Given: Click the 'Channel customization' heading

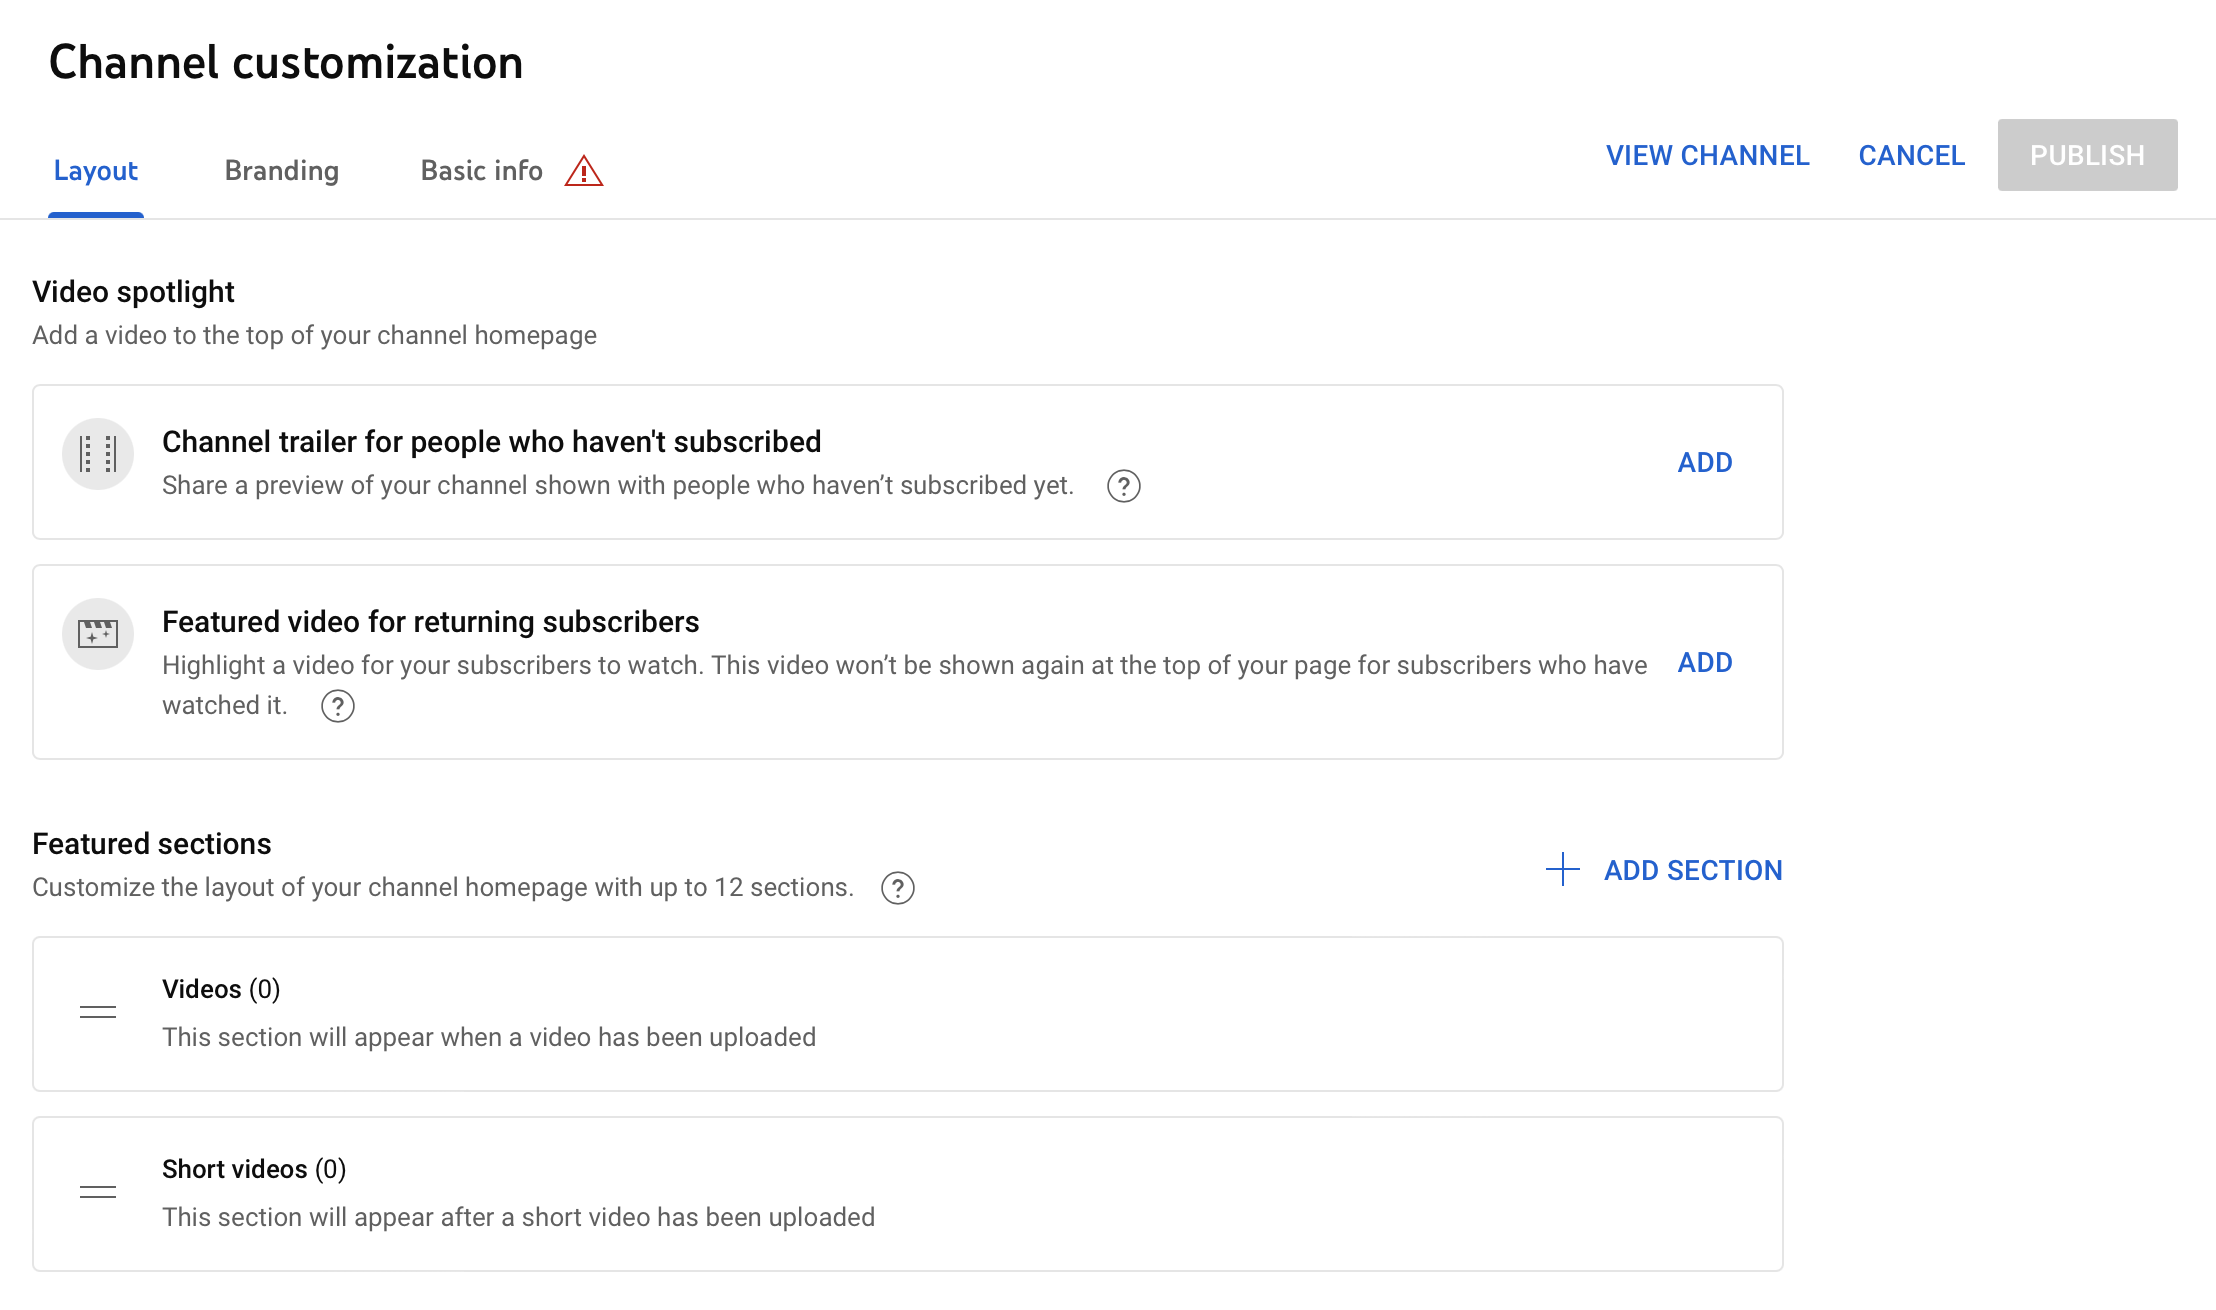Looking at the screenshot, I should click(x=286, y=62).
